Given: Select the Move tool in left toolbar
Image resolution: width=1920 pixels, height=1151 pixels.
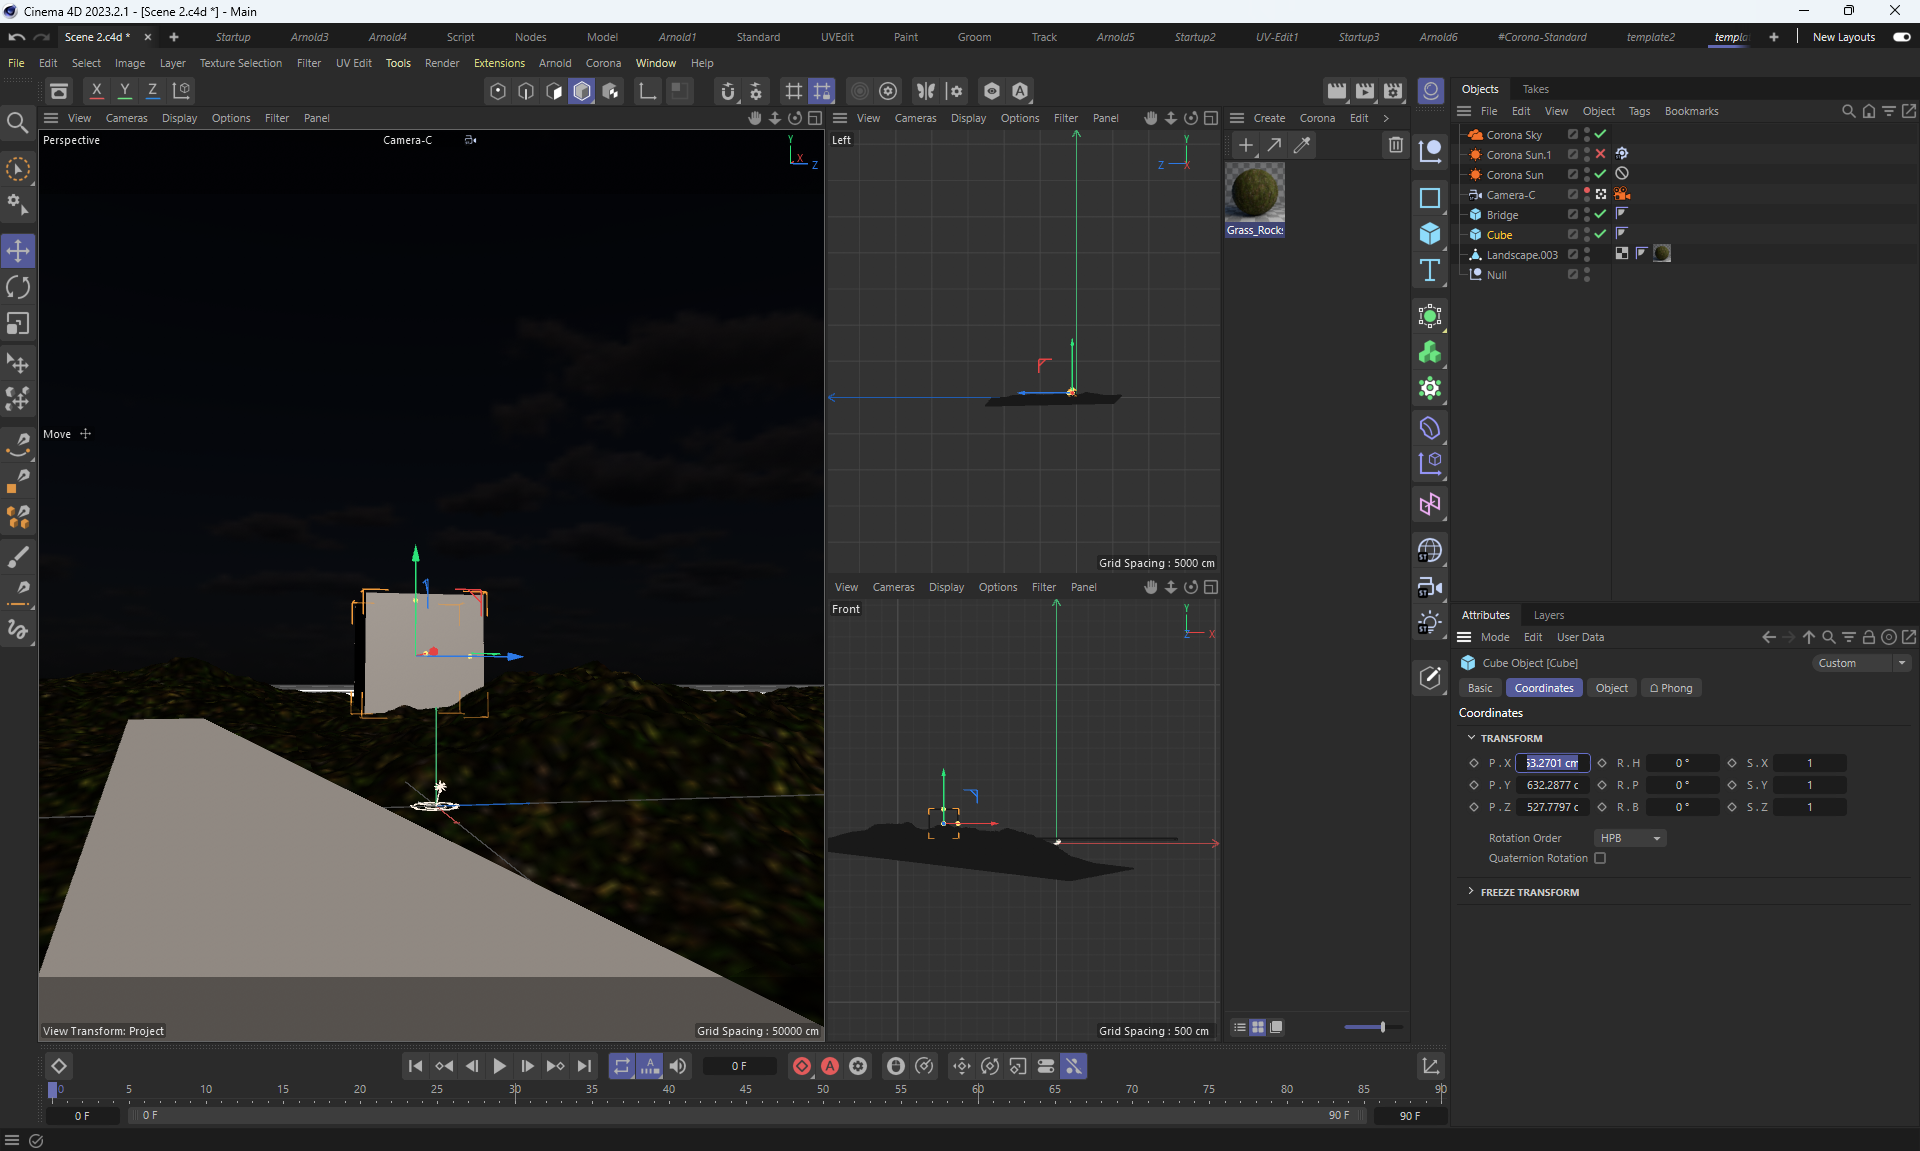Looking at the screenshot, I should [x=18, y=250].
